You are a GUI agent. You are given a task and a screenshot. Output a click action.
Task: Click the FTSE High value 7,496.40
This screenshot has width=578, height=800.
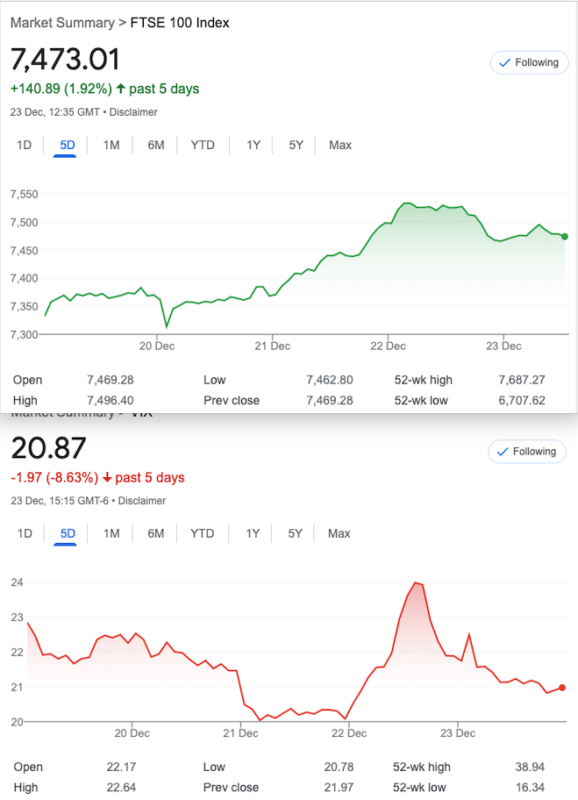pos(110,401)
